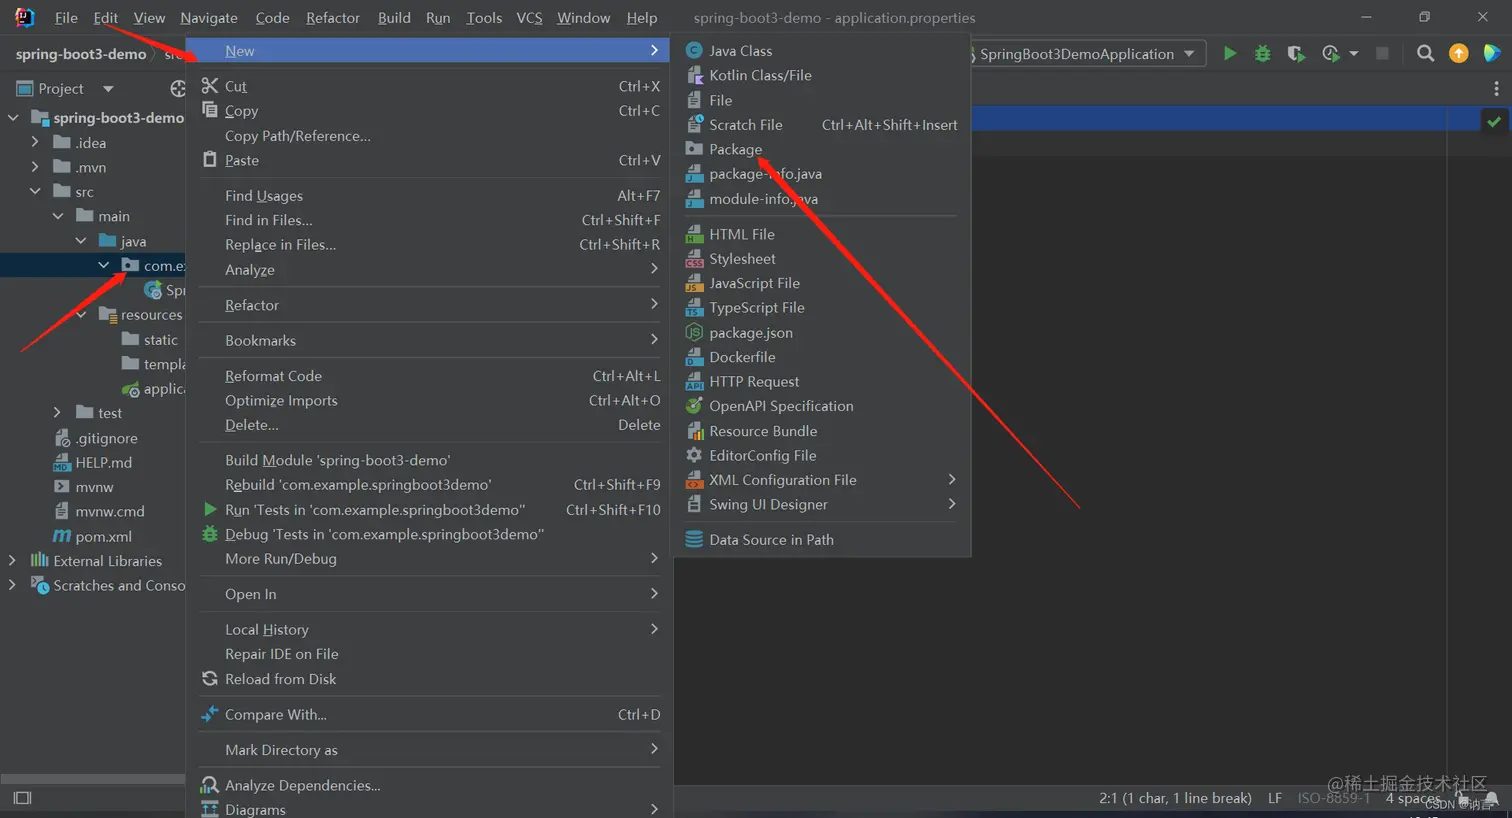Open Search Everywhere magnifier icon
Viewport: 1512px width, 818px height.
pos(1425,53)
